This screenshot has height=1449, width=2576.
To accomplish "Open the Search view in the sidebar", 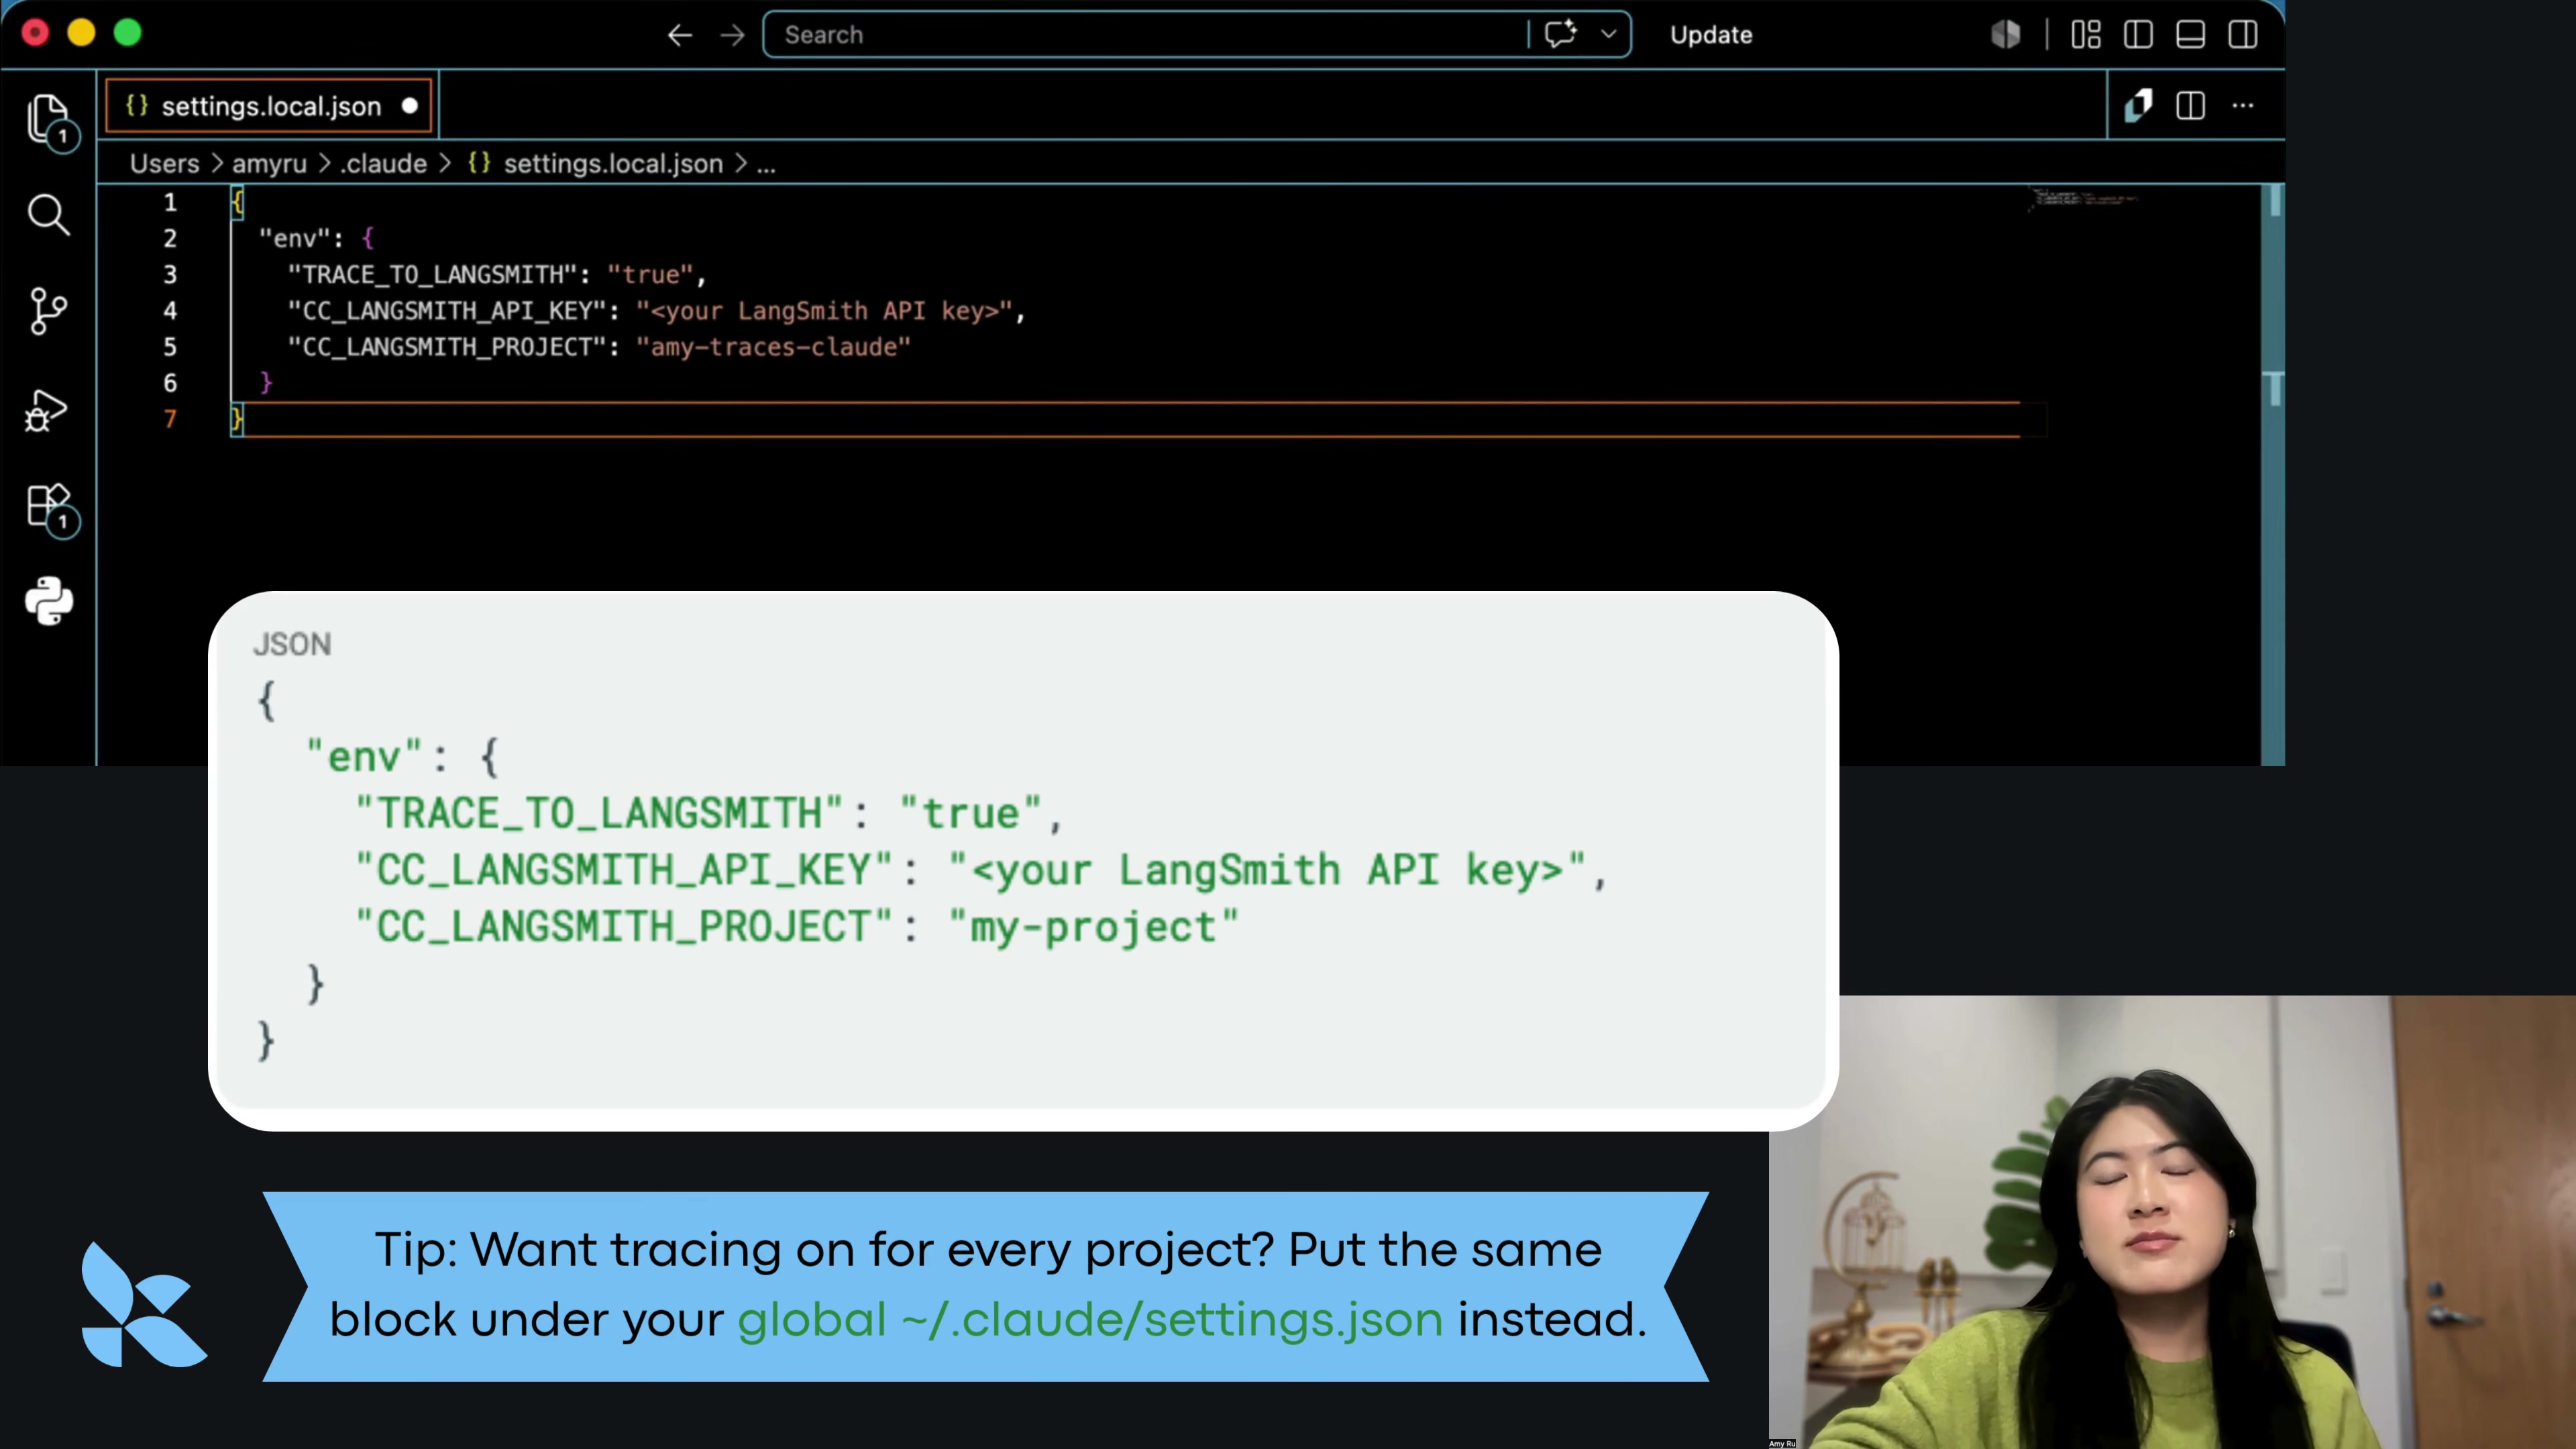I will coord(48,214).
